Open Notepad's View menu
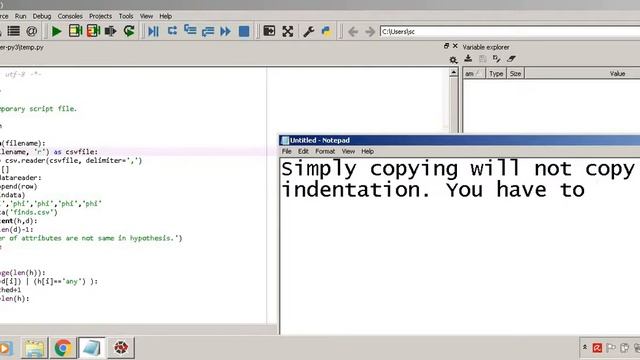 (x=348, y=151)
